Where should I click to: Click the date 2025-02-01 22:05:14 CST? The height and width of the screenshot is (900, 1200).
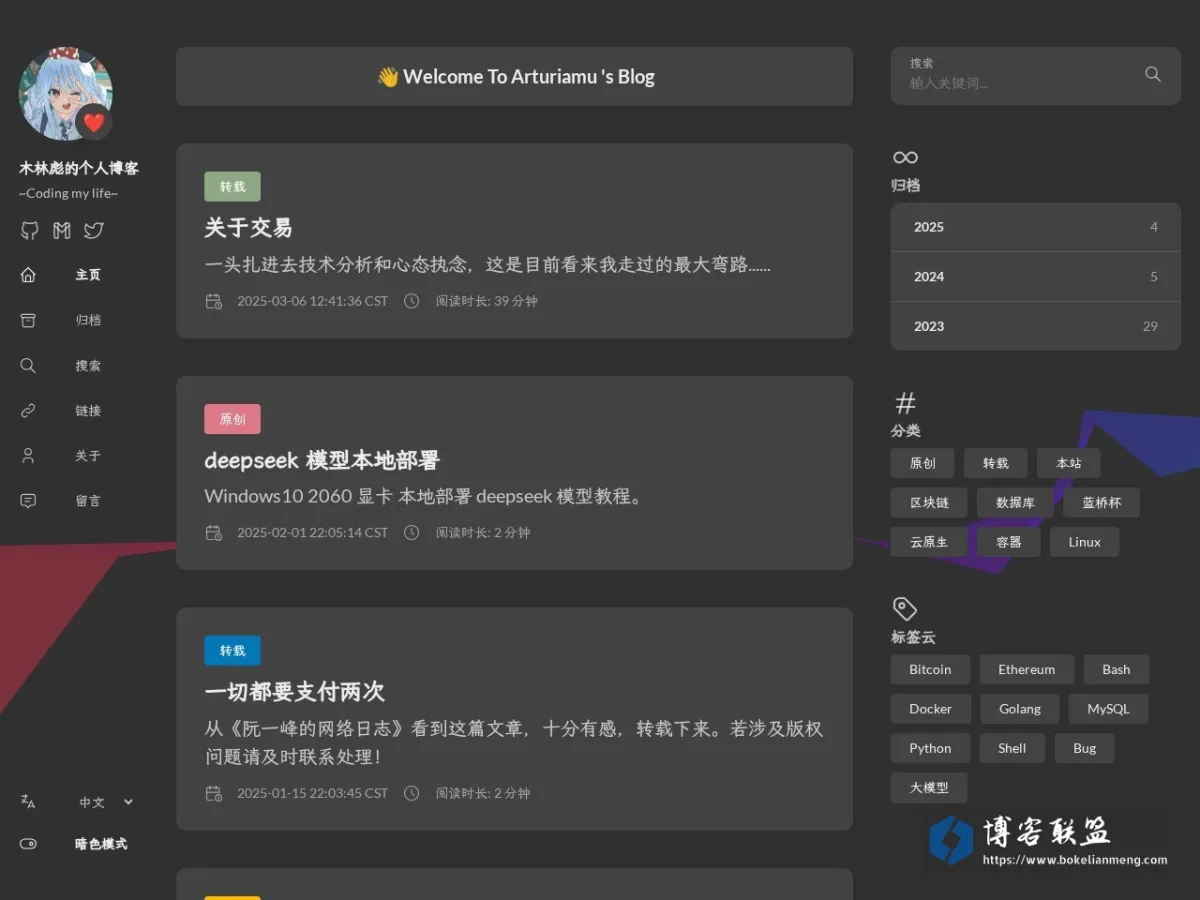click(312, 533)
